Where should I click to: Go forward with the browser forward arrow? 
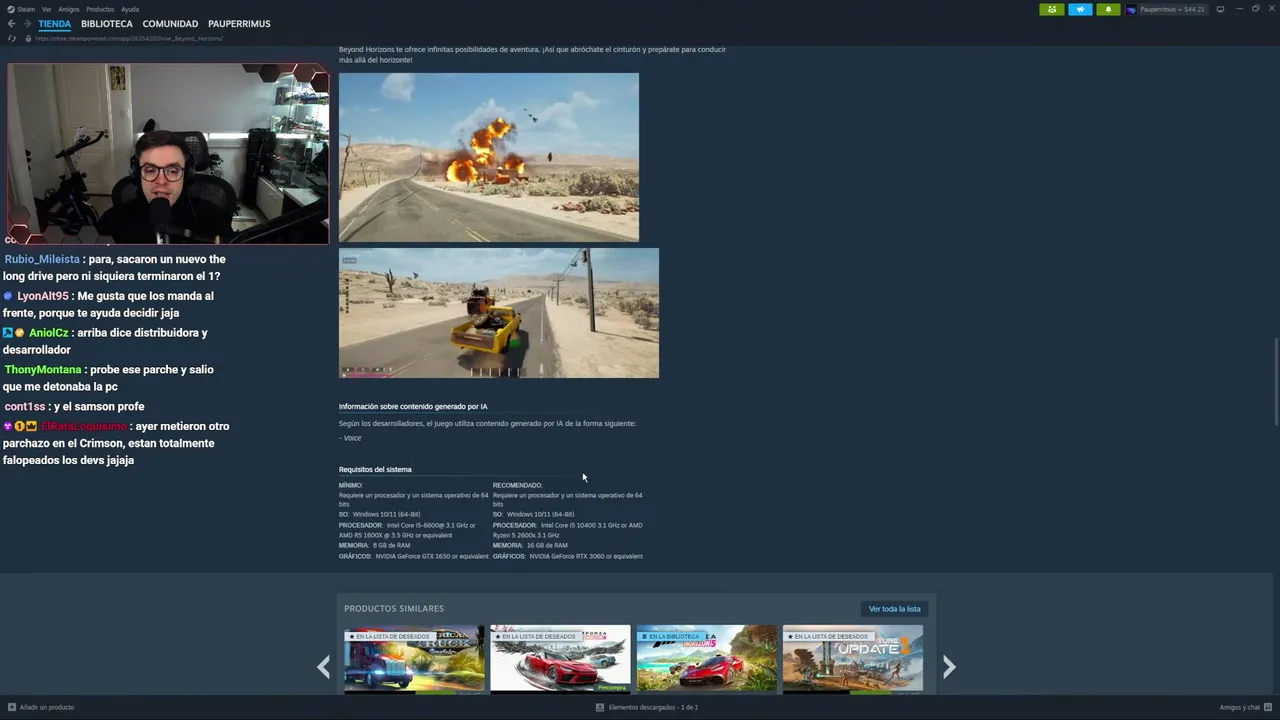[26, 24]
